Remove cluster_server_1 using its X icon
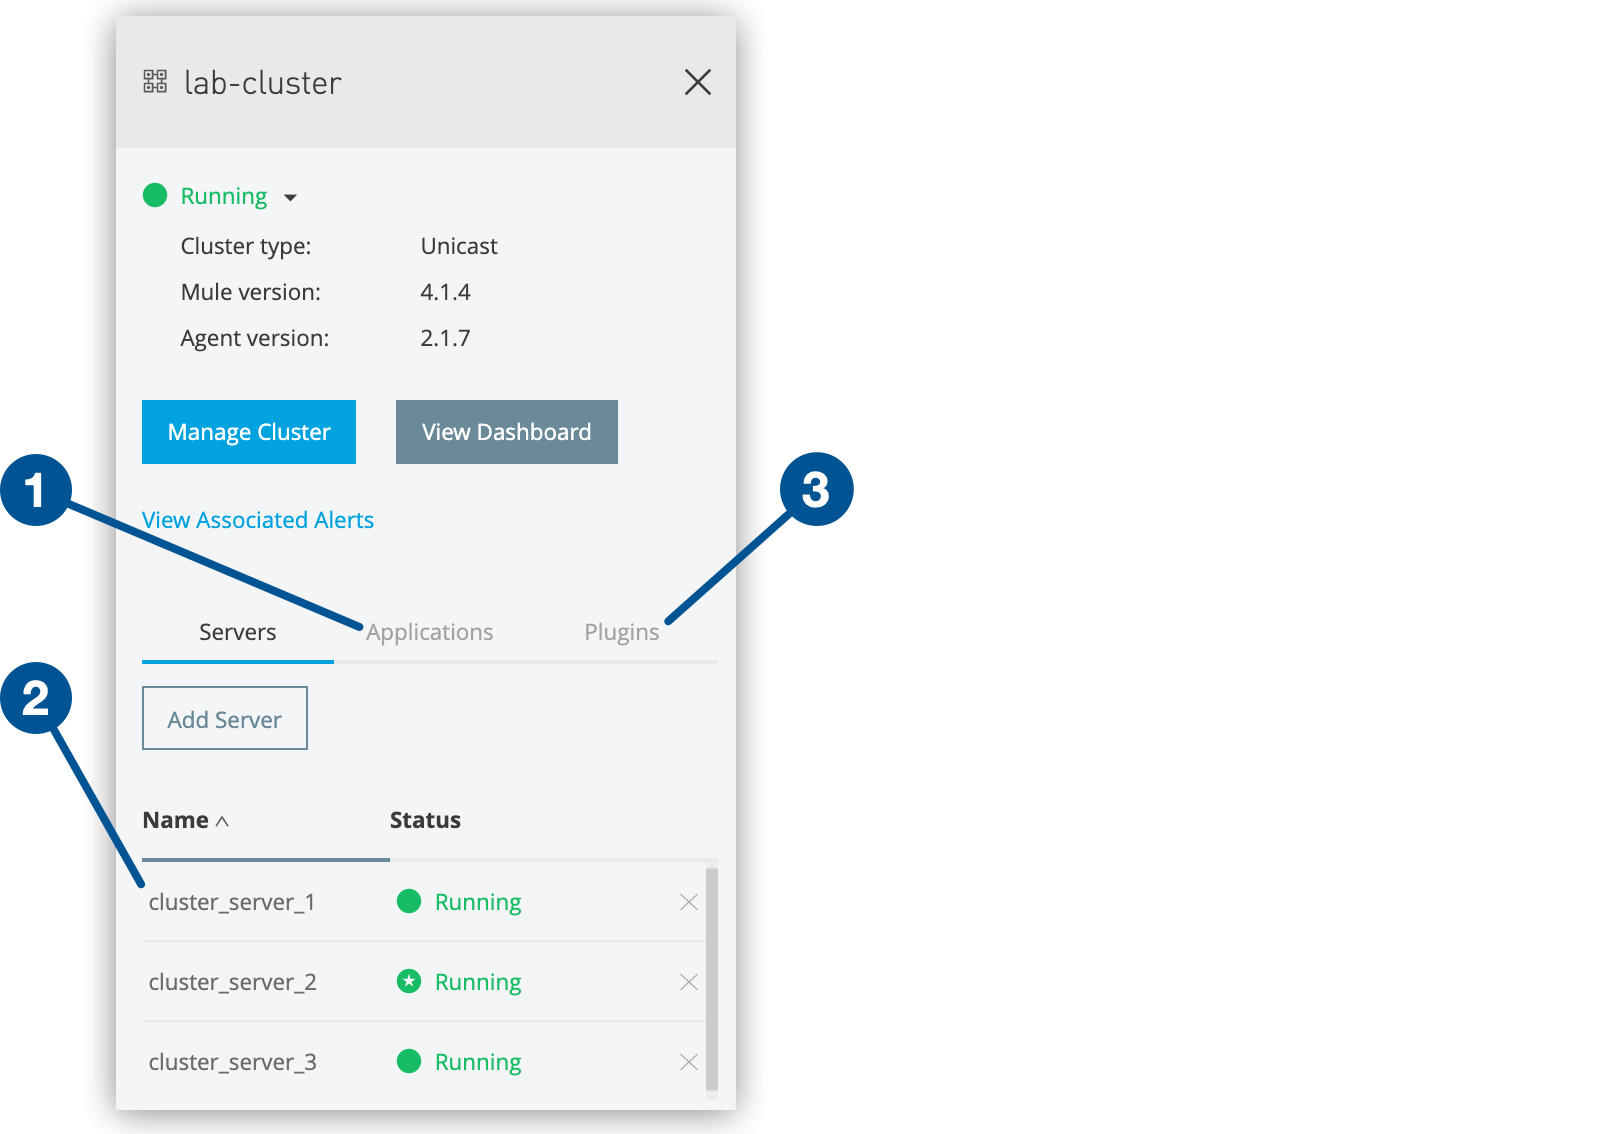The height and width of the screenshot is (1134, 1598). [x=688, y=902]
